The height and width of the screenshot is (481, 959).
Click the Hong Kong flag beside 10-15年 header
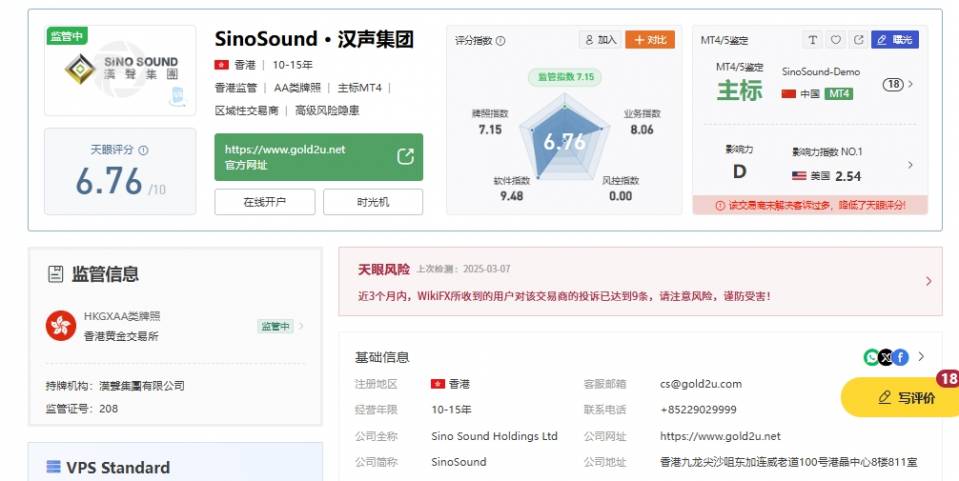click(x=221, y=65)
